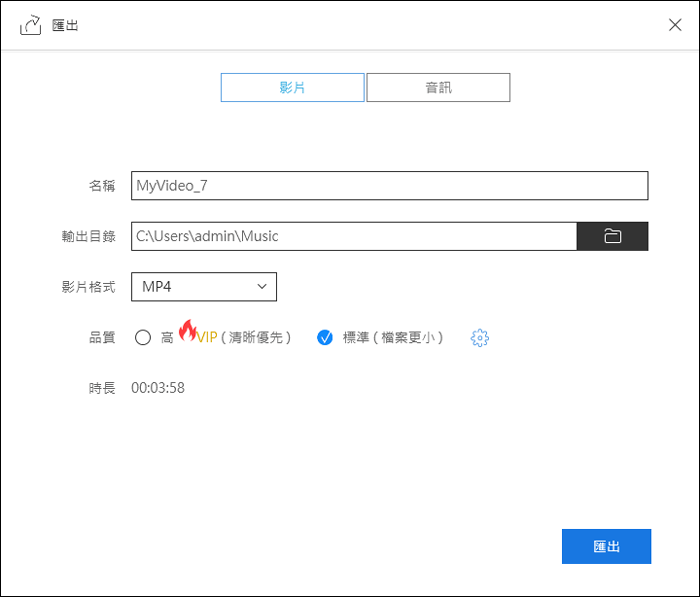This screenshot has height=597, width=700.
Task: Open the MP4 video format dropdown
Action: [x=203, y=287]
